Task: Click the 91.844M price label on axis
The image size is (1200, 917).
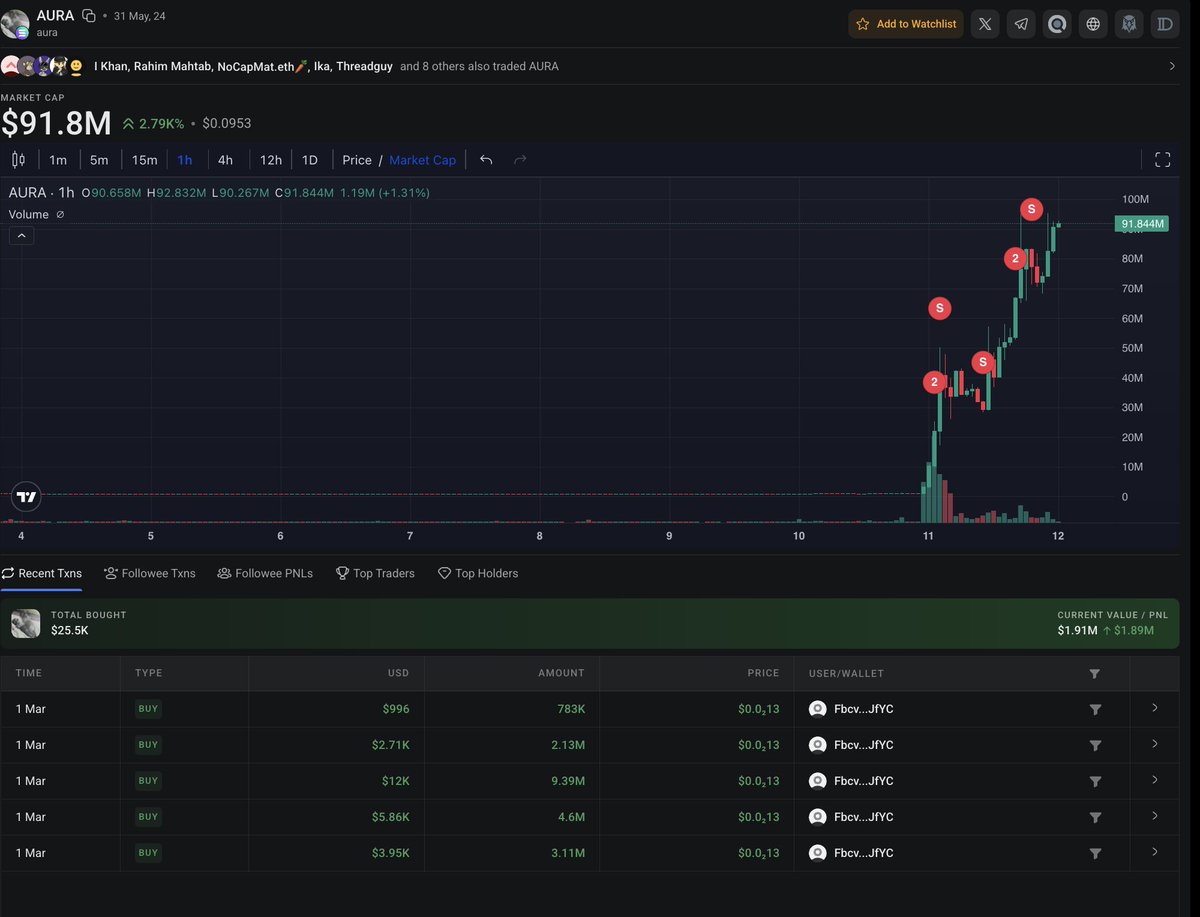Action: pos(1140,224)
